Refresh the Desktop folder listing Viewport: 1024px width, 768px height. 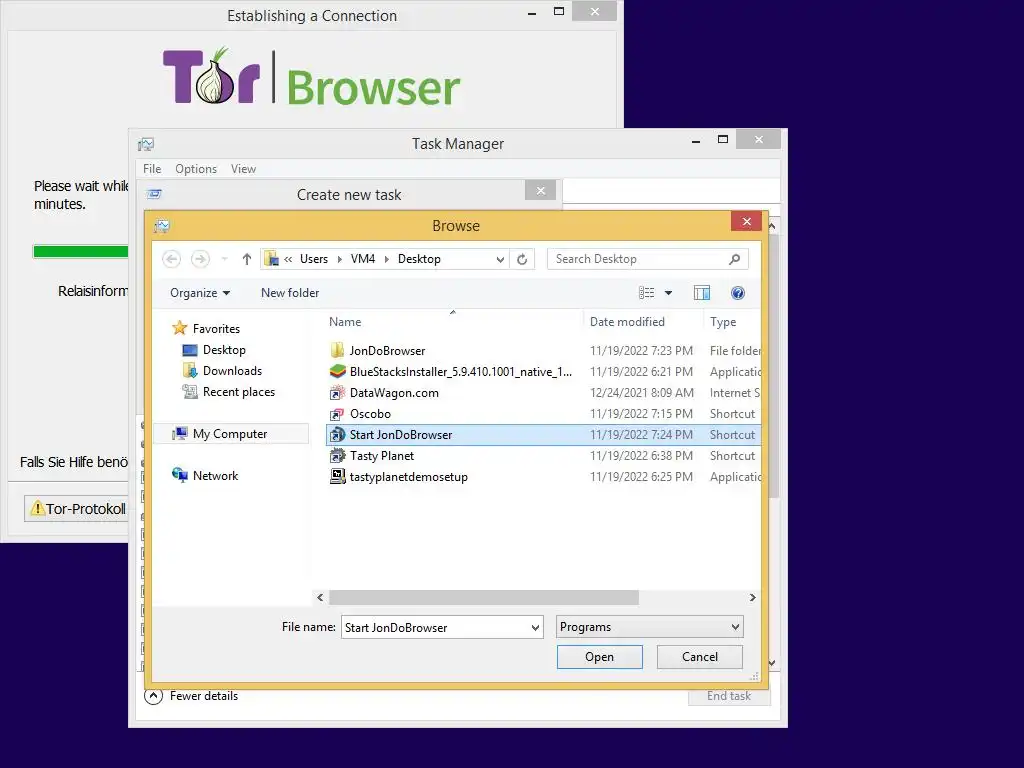click(522, 259)
